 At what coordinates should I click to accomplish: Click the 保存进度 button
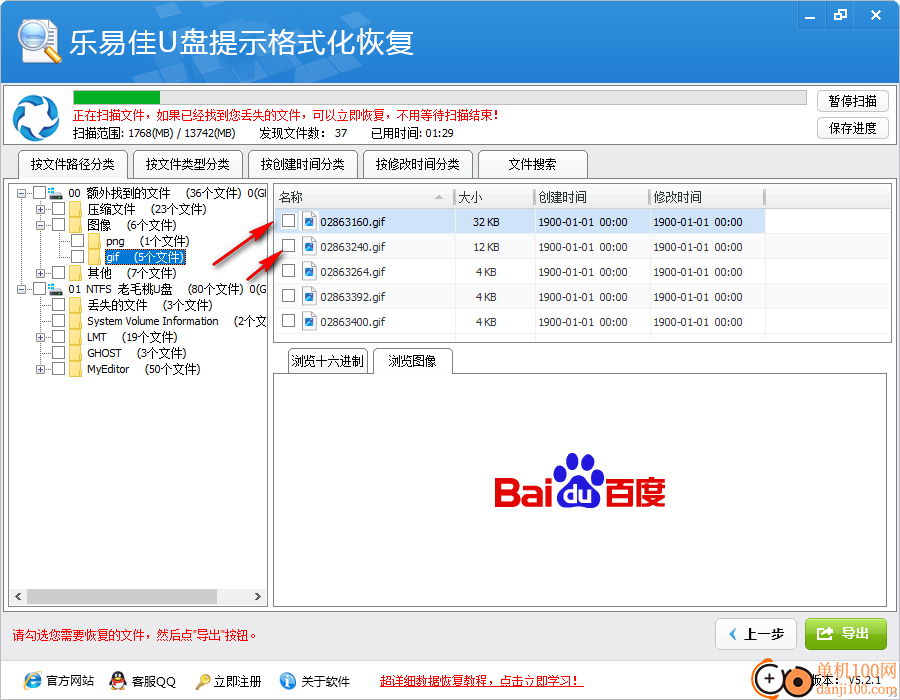[852, 129]
